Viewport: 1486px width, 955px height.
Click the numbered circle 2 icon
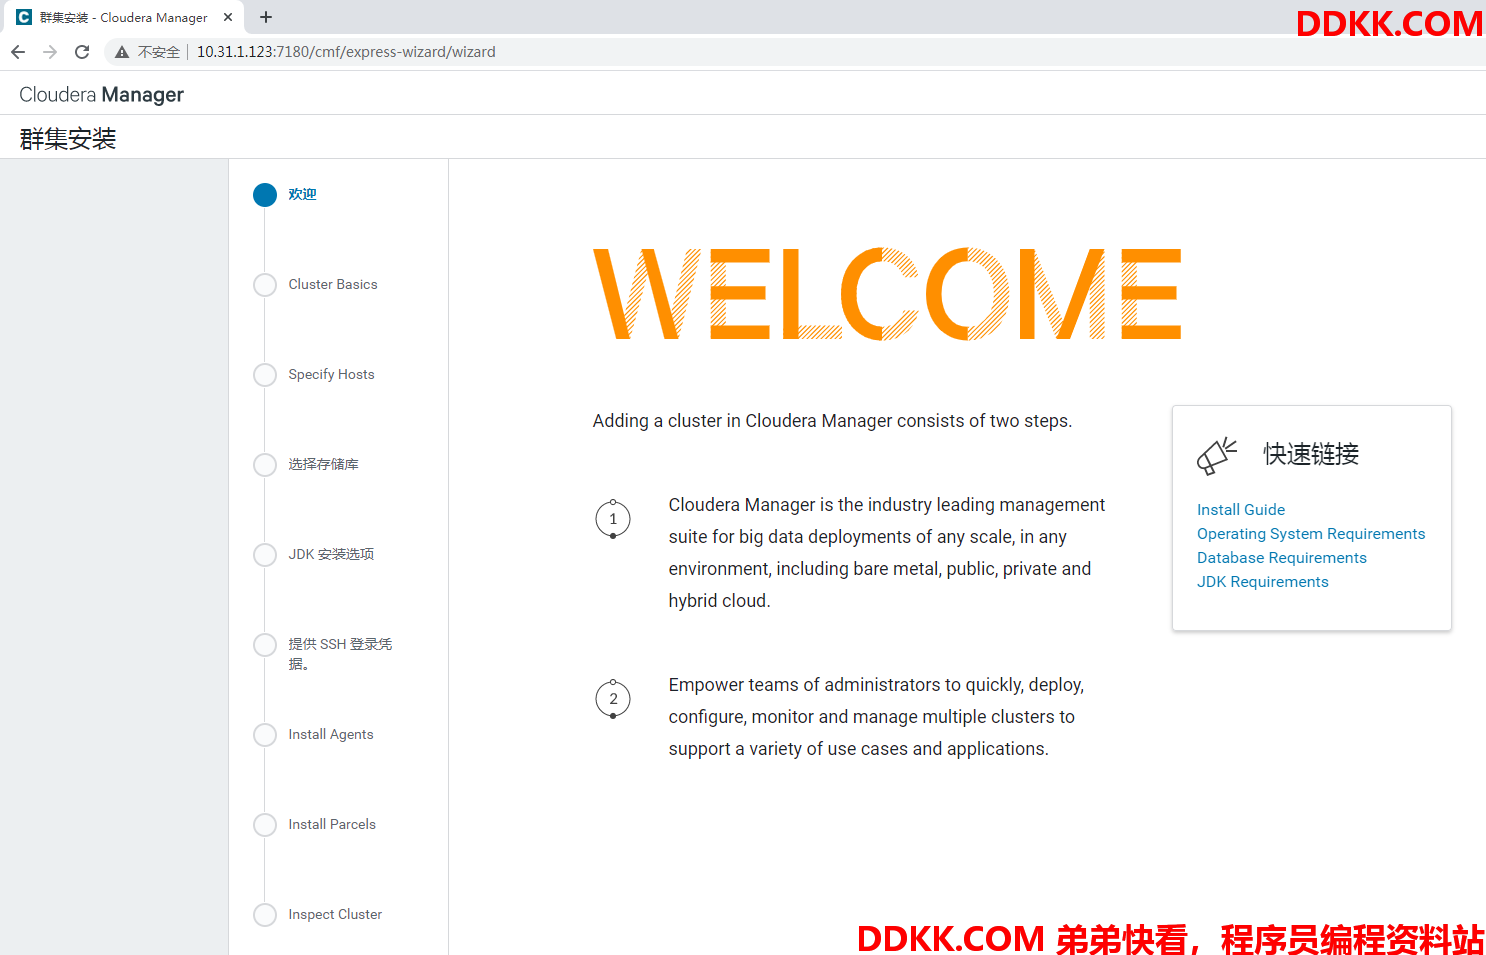pyautogui.click(x=613, y=699)
